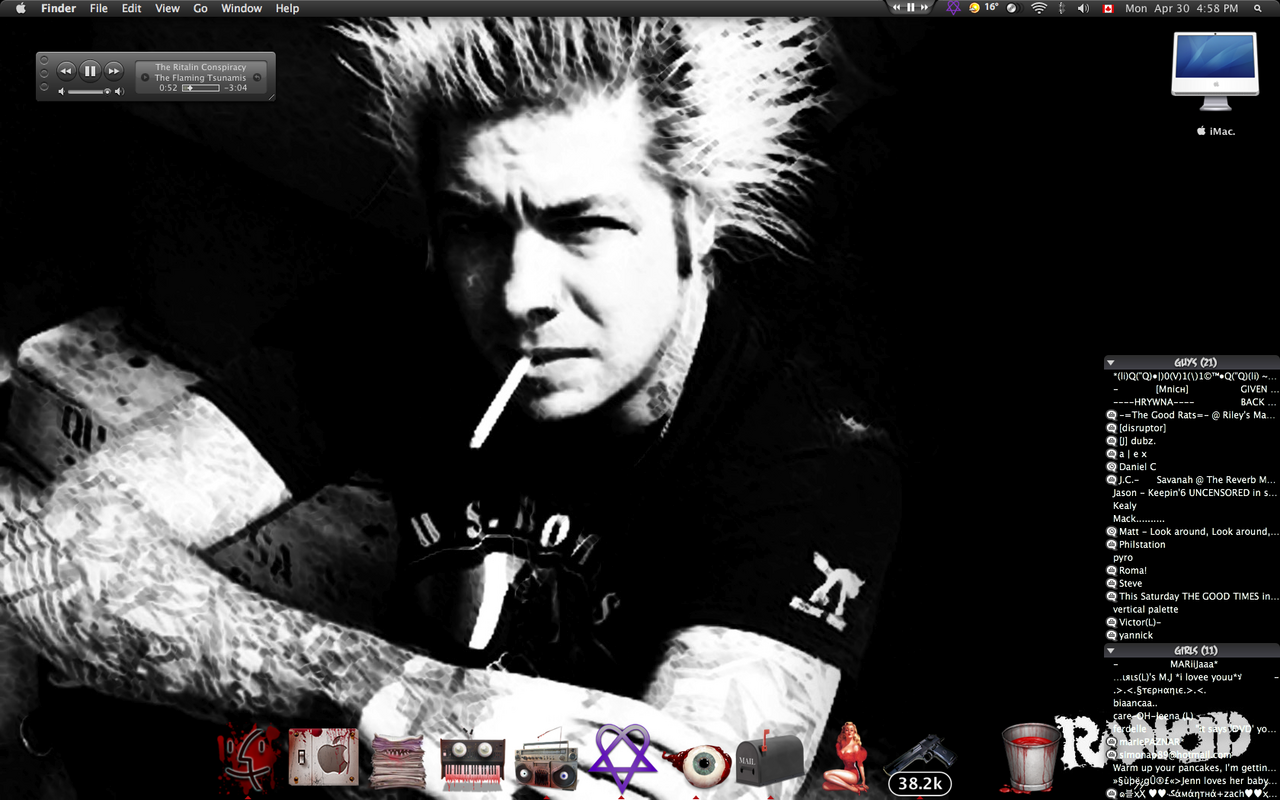Select contact Steve

(1192, 584)
